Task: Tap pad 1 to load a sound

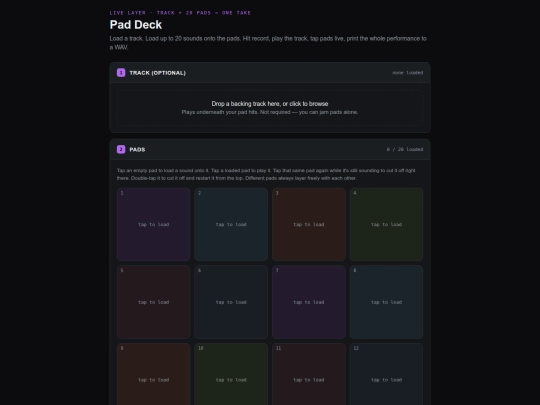Action: 154,224
